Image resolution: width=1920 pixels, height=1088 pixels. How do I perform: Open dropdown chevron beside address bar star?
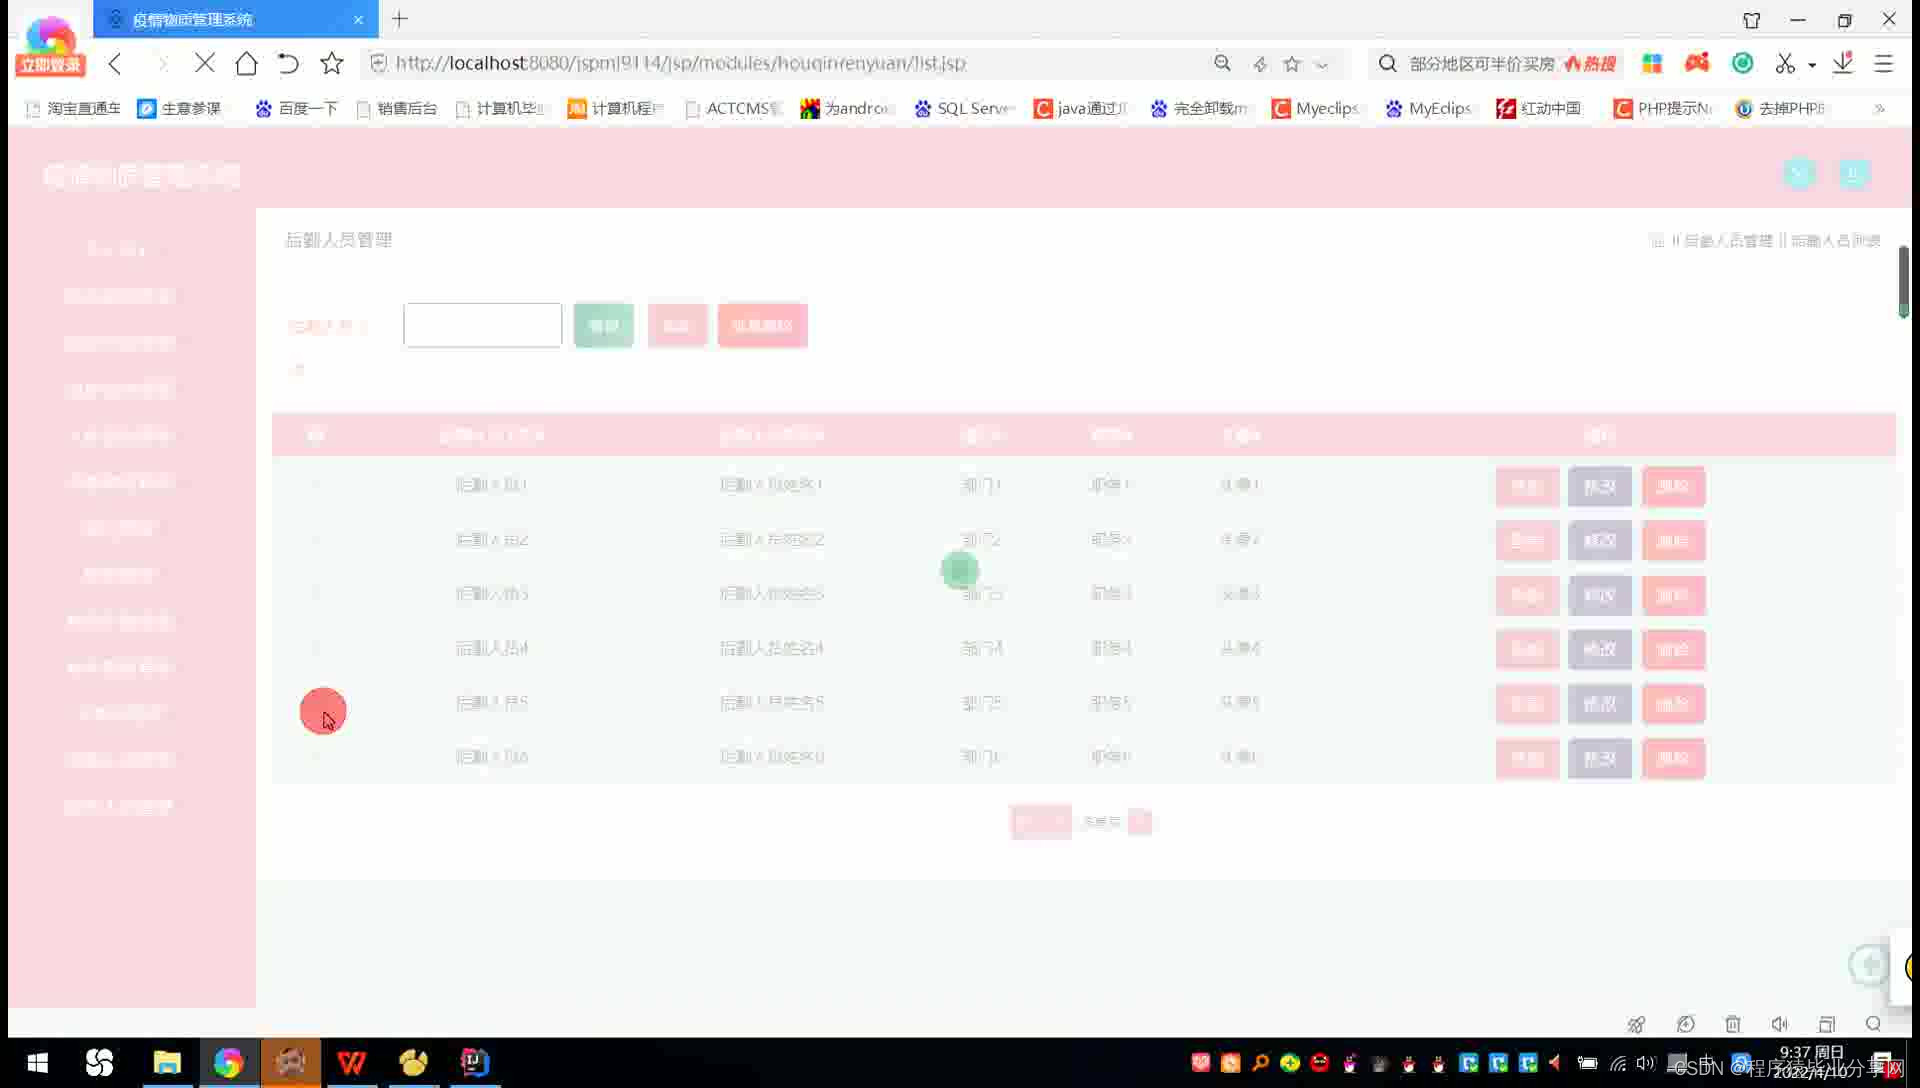tap(1322, 65)
